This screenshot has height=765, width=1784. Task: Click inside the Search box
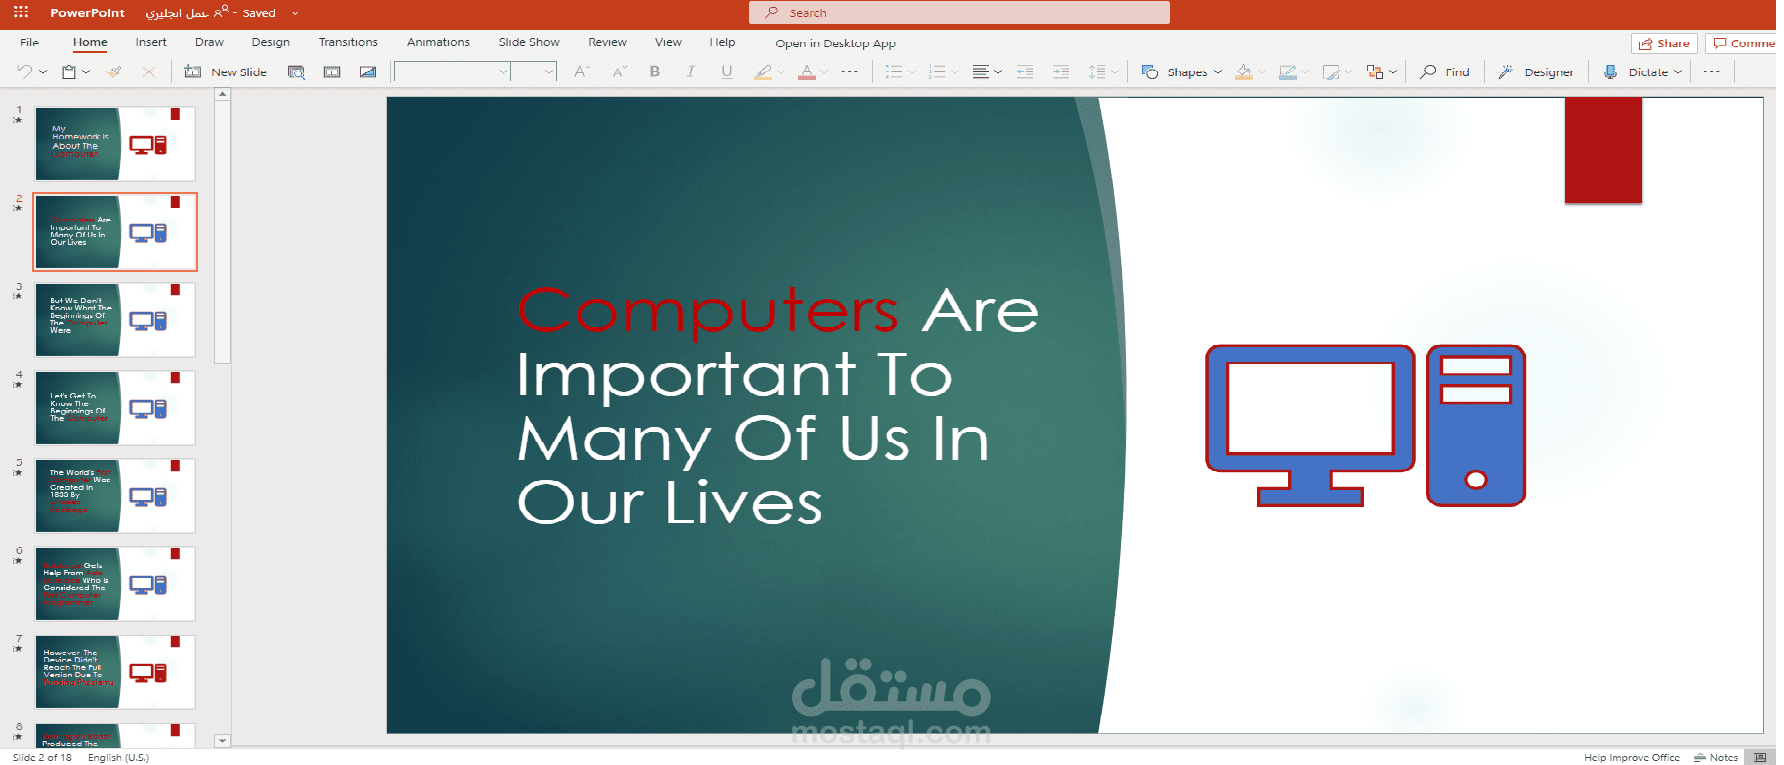(x=959, y=13)
